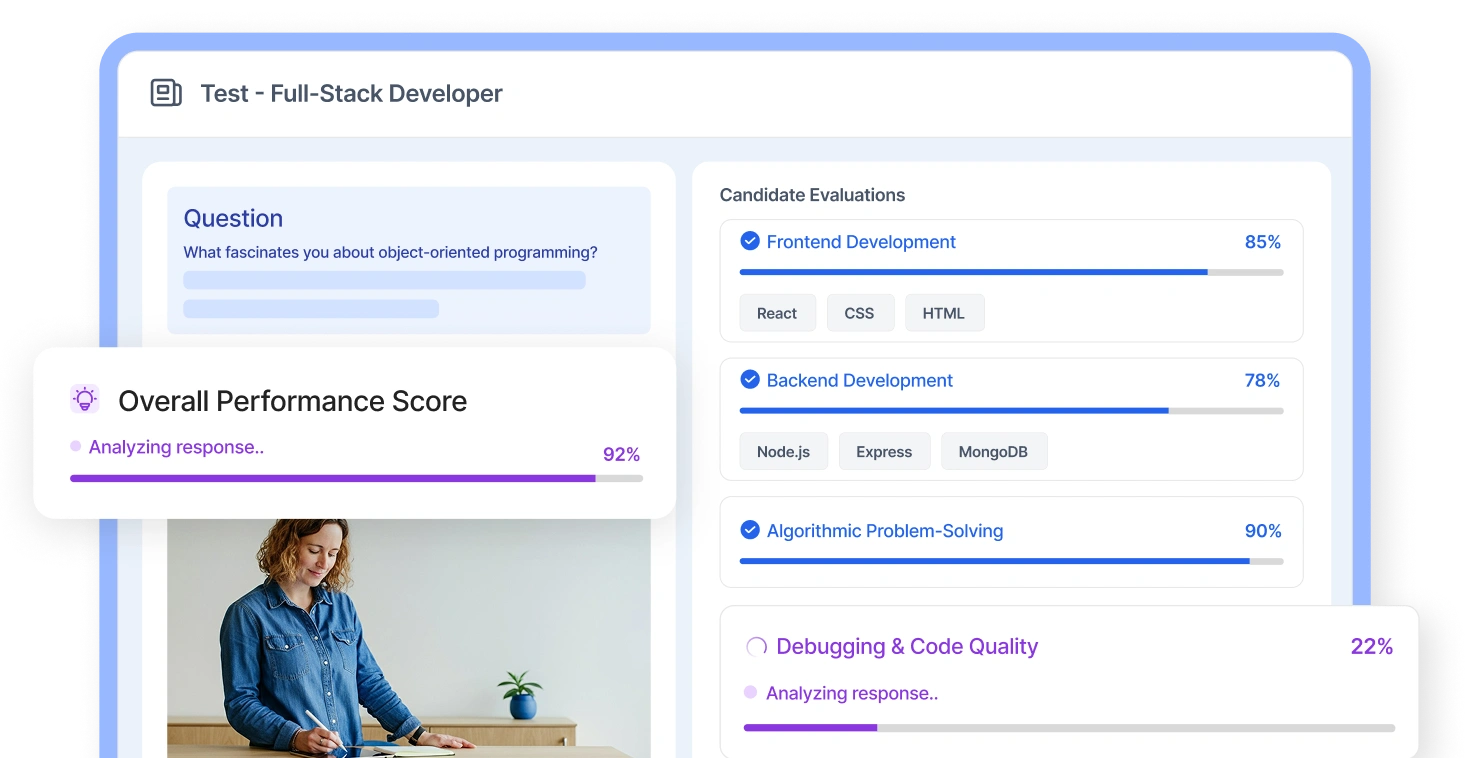Click the Frontend Development progress bar
The height and width of the screenshot is (758, 1476).
(1011, 272)
